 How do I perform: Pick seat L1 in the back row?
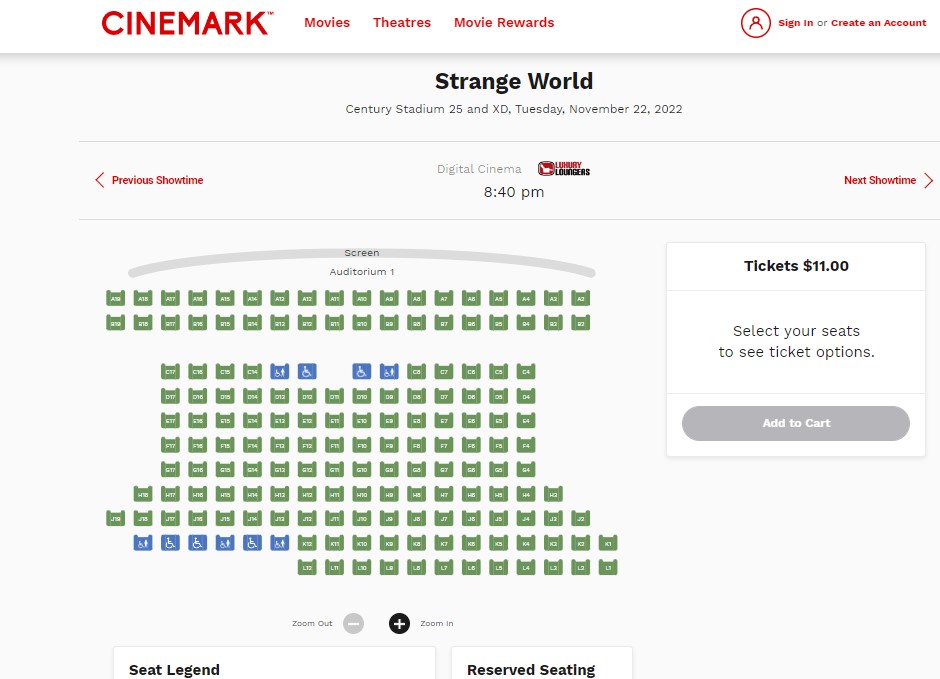(607, 567)
